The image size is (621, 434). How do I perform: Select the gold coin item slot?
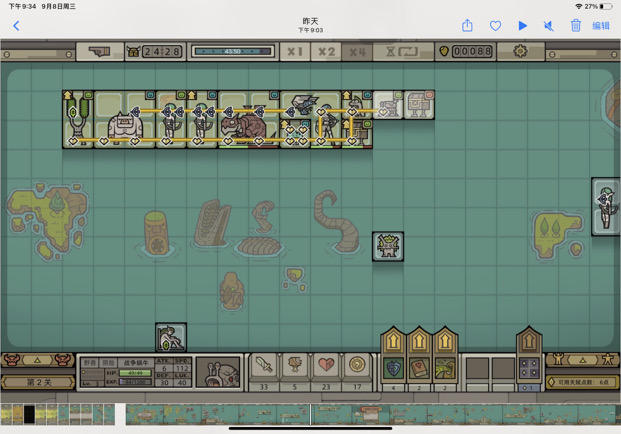(357, 365)
